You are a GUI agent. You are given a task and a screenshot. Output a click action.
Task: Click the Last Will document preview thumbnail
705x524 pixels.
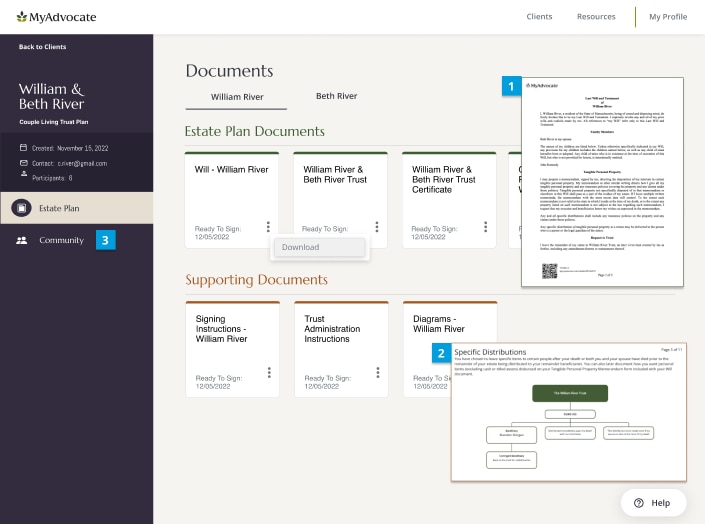(x=602, y=182)
